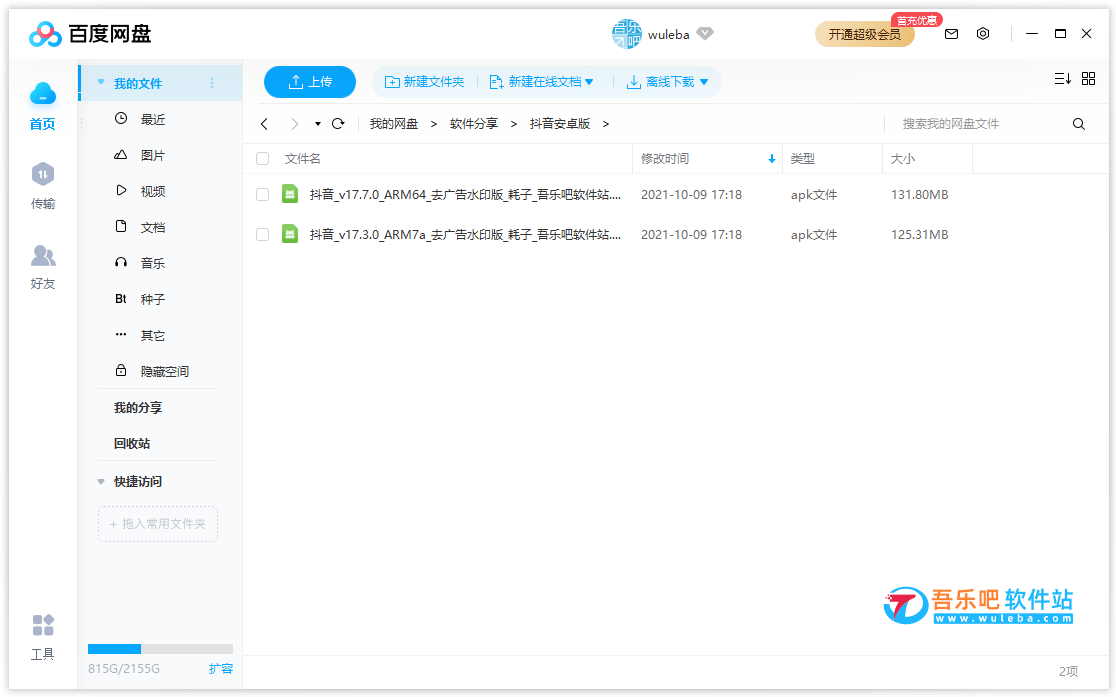Click the wuleba username
The height and width of the screenshot is (697, 1116).
(668, 34)
